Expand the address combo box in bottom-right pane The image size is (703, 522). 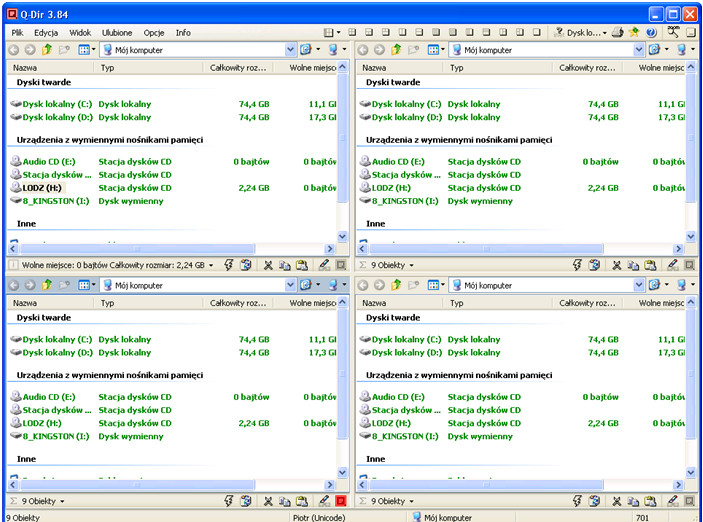[x=639, y=285]
